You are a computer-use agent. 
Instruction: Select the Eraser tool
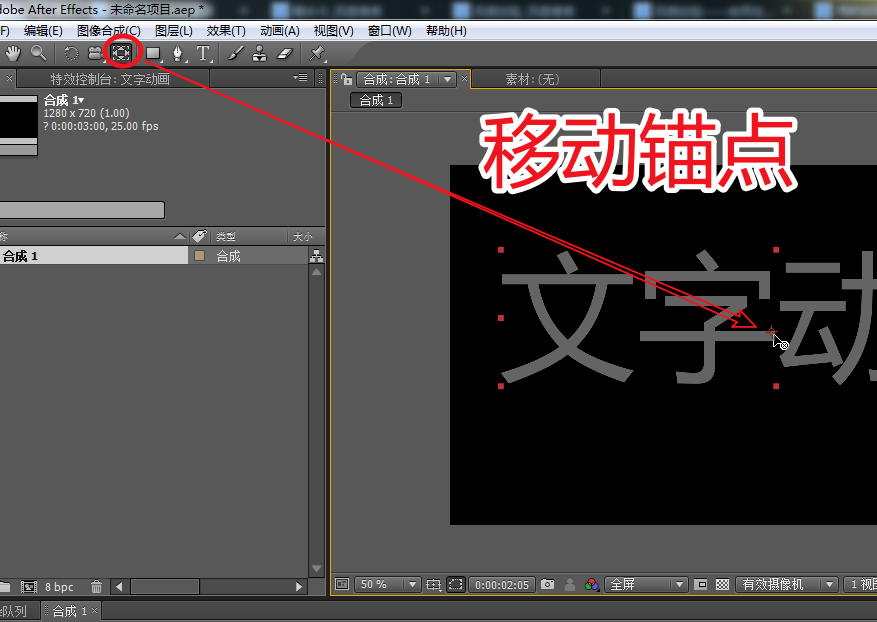[x=285, y=54]
